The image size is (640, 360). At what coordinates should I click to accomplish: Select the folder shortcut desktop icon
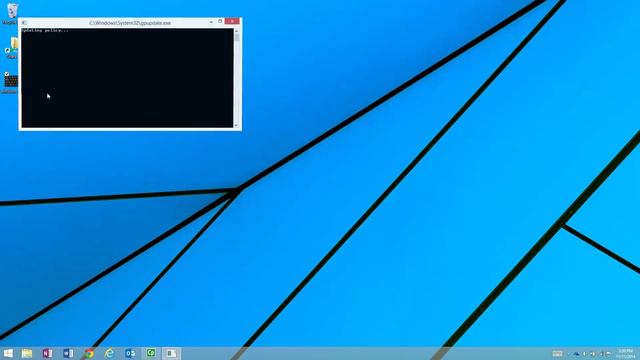tap(12, 48)
